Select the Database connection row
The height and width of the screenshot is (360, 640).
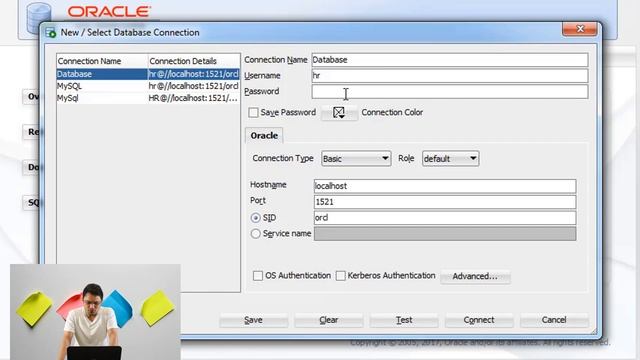point(148,74)
